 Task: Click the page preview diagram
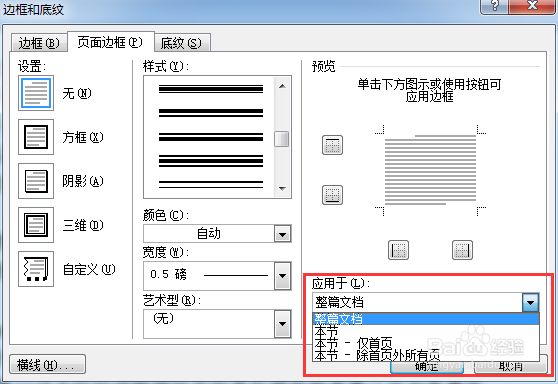[430, 170]
